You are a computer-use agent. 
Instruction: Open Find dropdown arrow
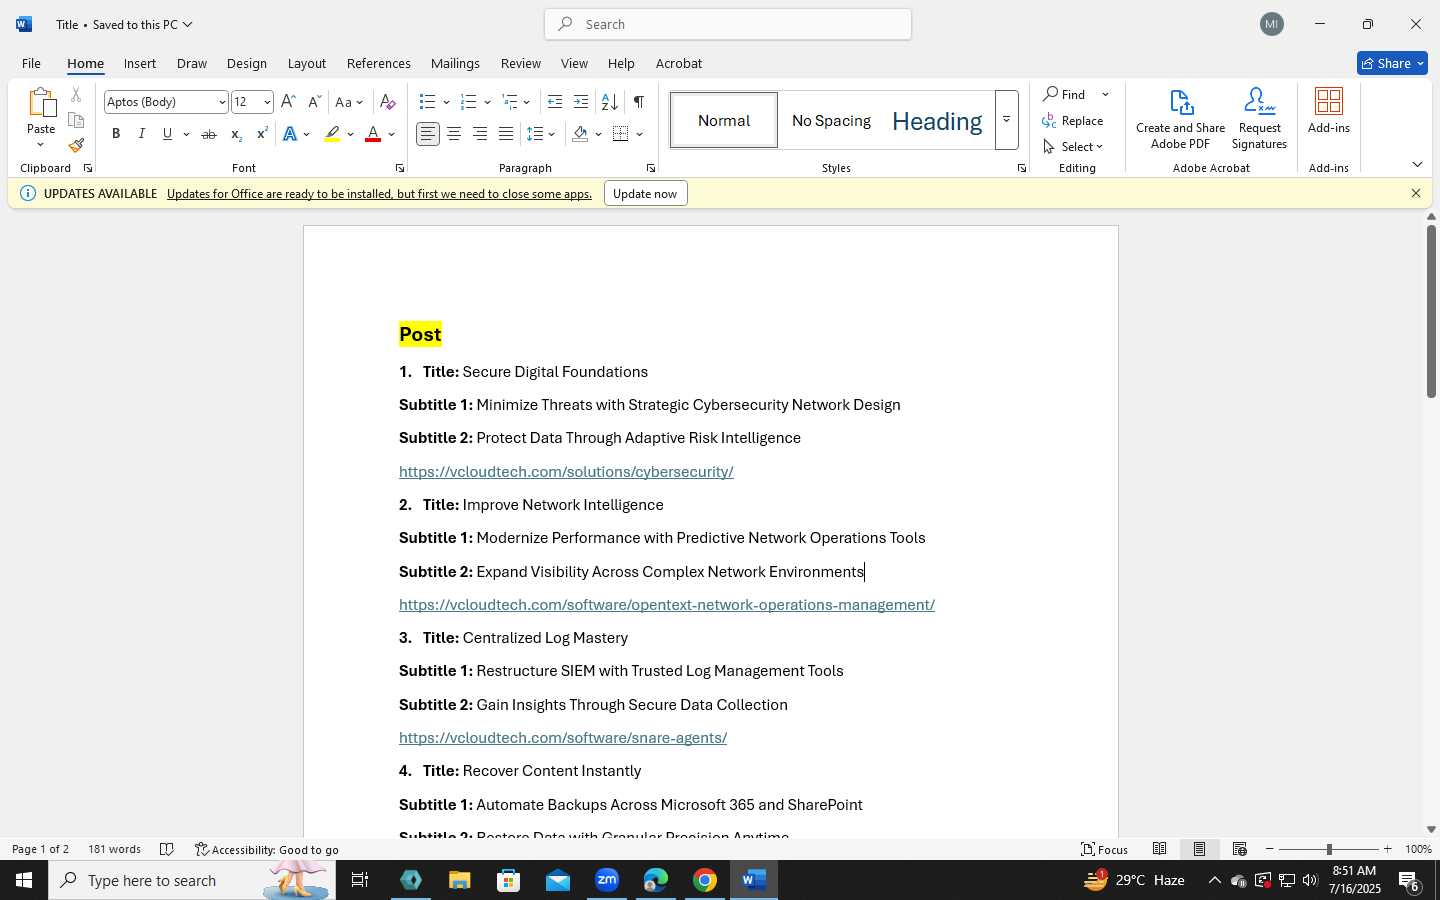click(x=1105, y=94)
